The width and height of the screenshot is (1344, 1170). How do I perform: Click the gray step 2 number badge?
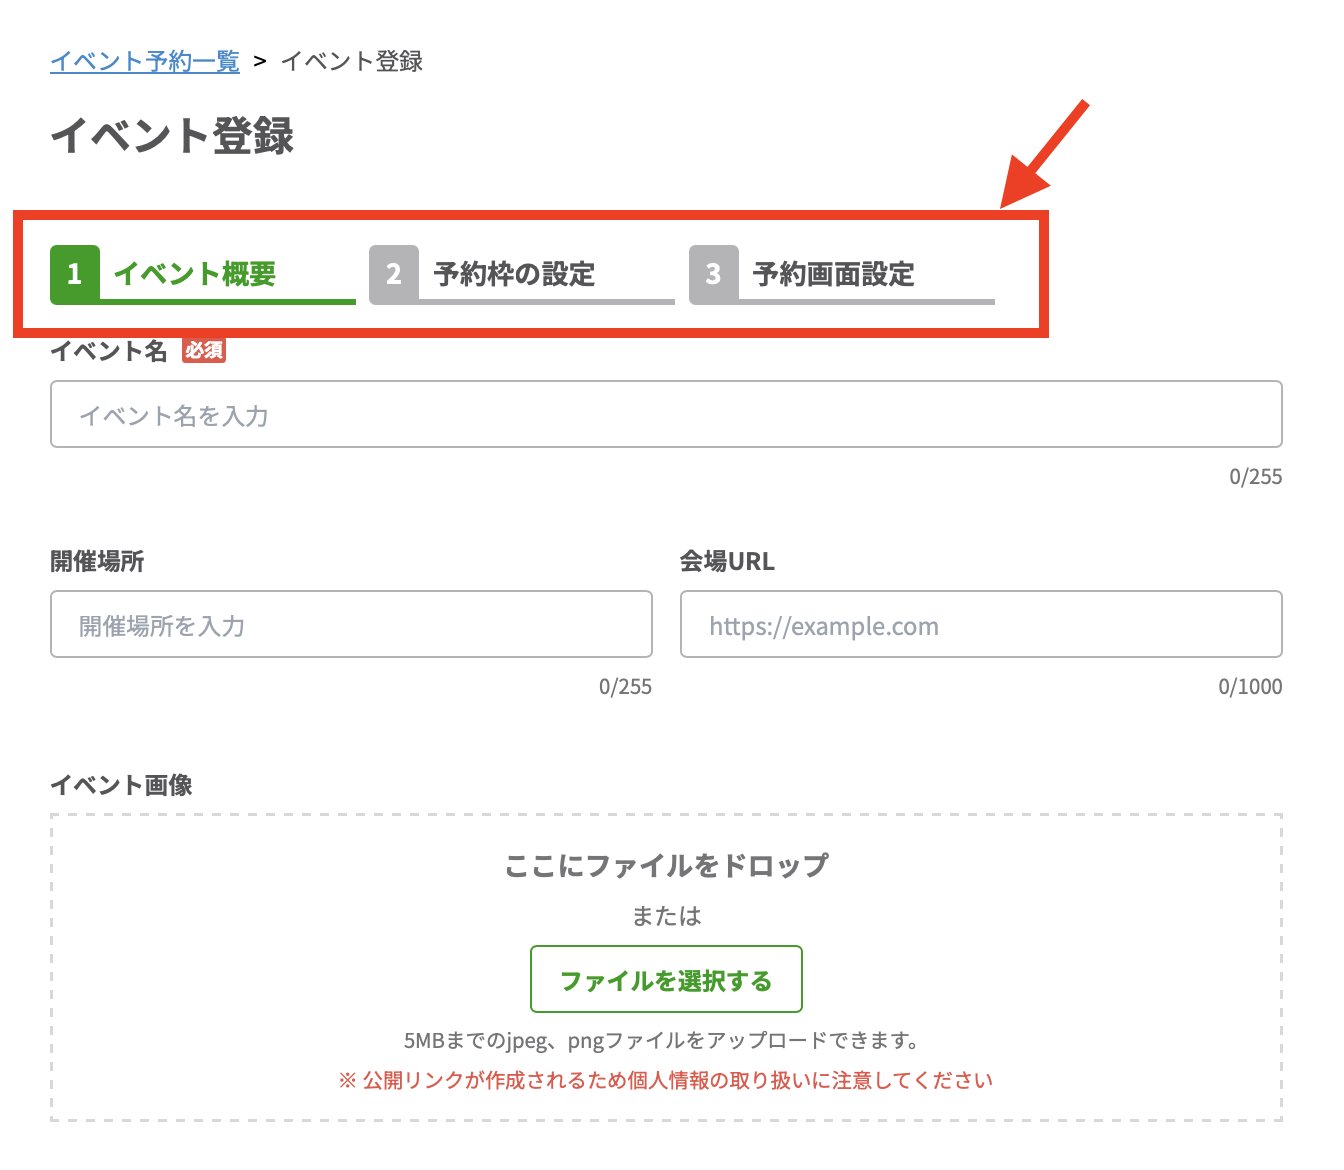[x=394, y=274]
